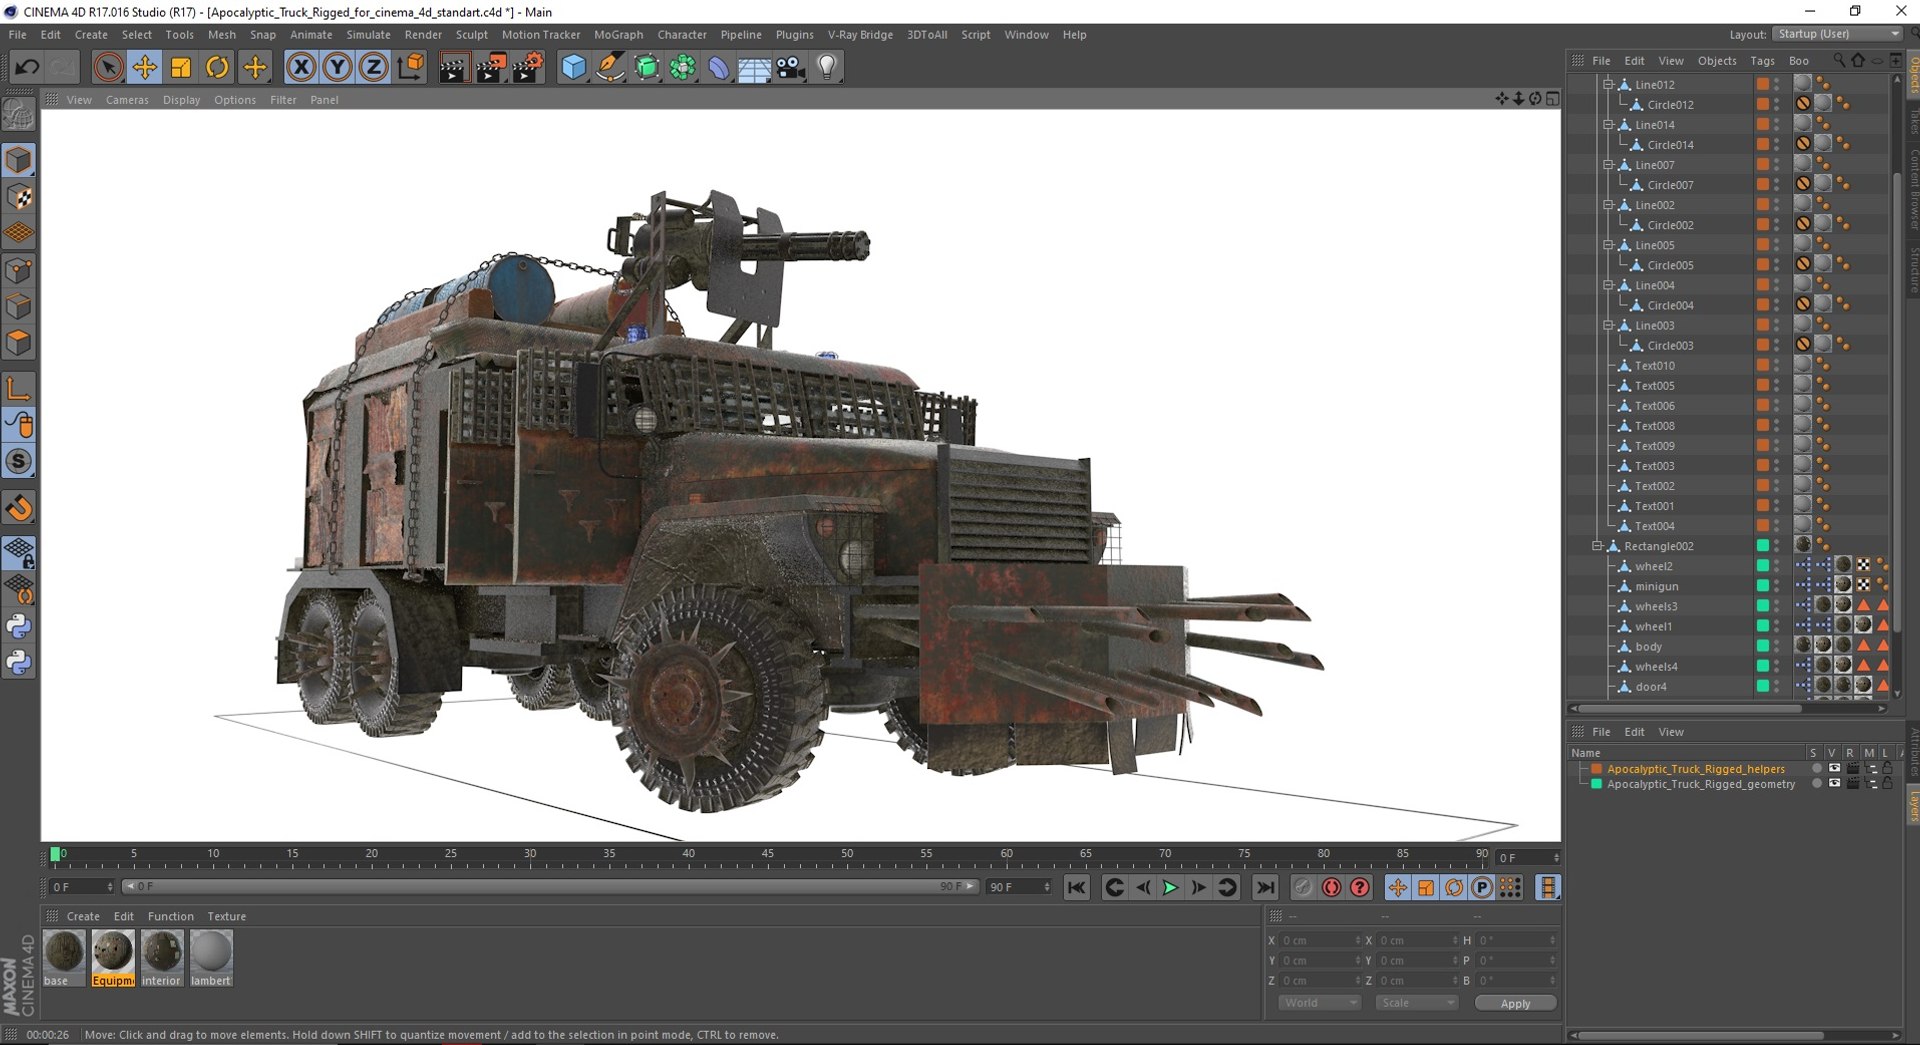Go to start of animation
The width and height of the screenshot is (1920, 1045).
[1077, 887]
